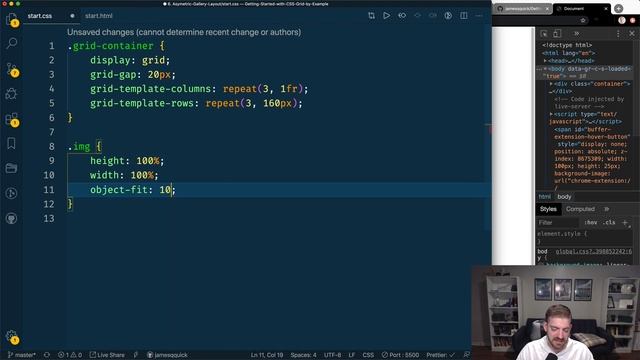Viewport: 640px width, 360px height.
Task: Place cursor on the object-fit line
Action: point(279,190)
